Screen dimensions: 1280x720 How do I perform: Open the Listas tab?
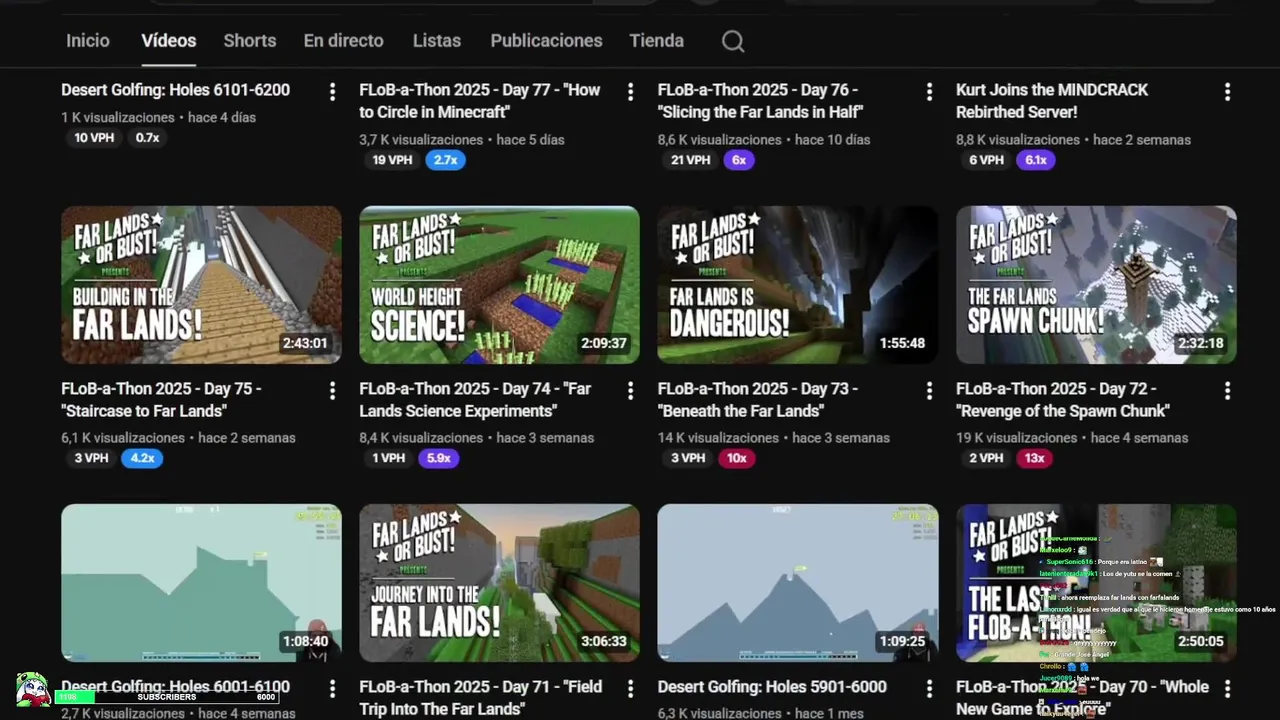(437, 41)
